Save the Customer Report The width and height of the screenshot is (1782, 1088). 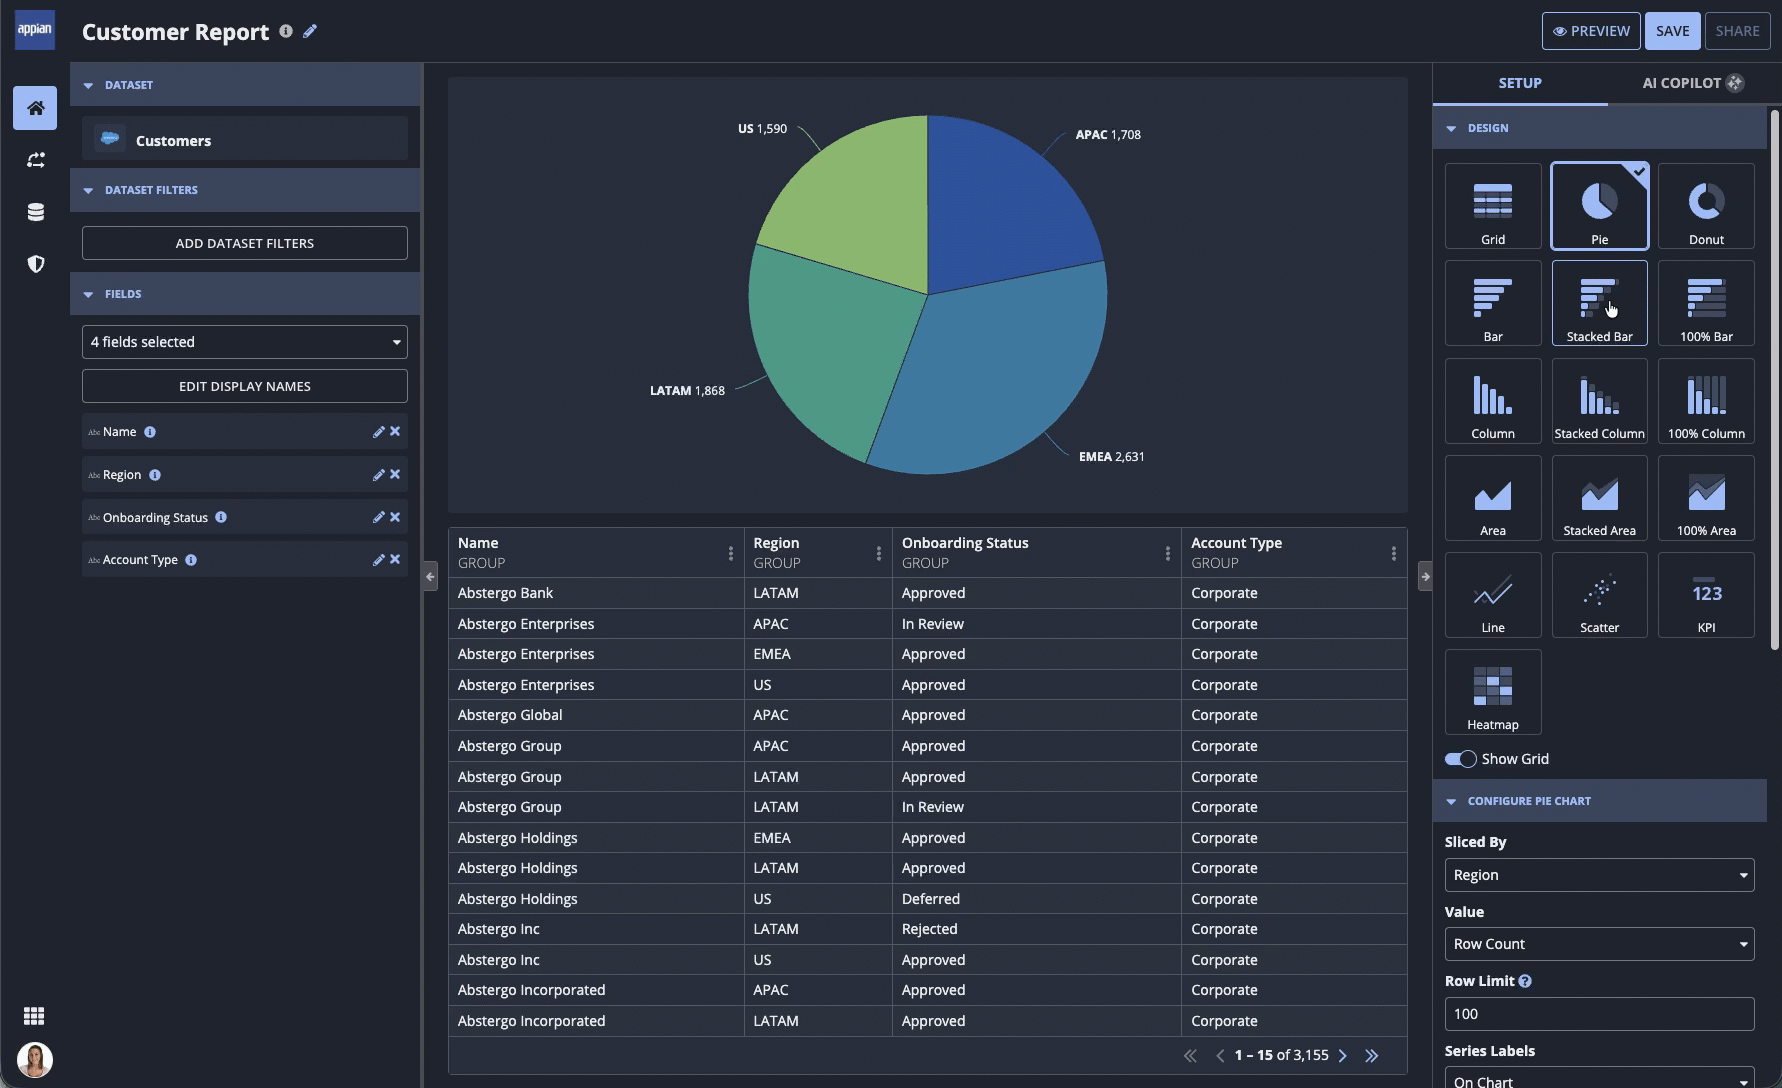tap(1672, 31)
